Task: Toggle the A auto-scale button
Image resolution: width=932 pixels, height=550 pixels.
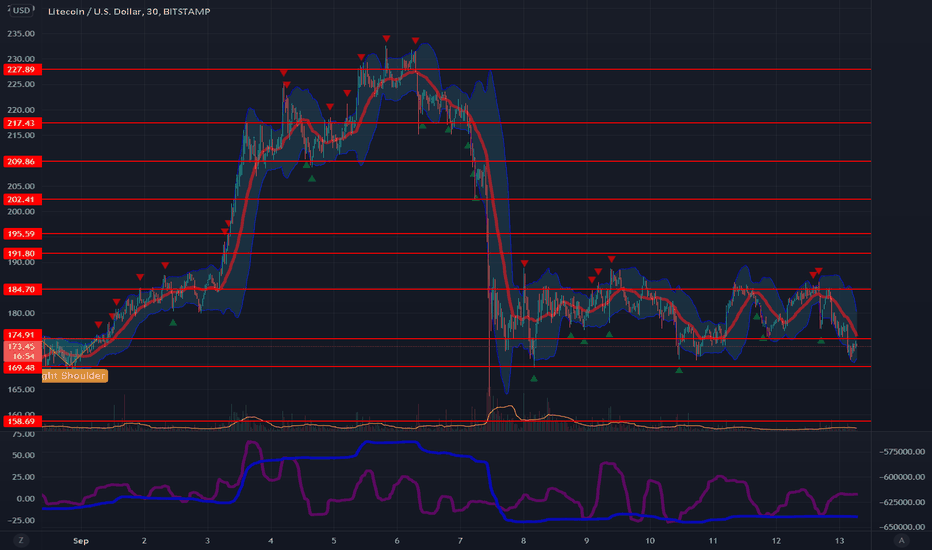Action: point(901,540)
